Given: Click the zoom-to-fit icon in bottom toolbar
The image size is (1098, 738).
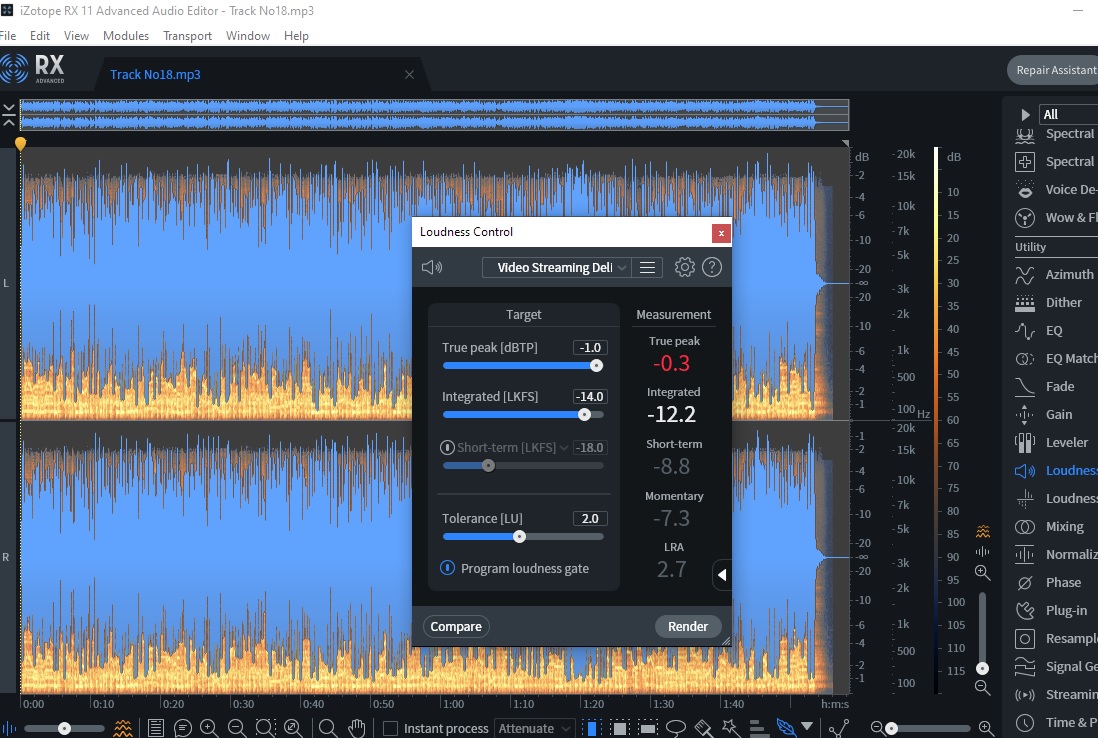Looking at the screenshot, I should 293,728.
